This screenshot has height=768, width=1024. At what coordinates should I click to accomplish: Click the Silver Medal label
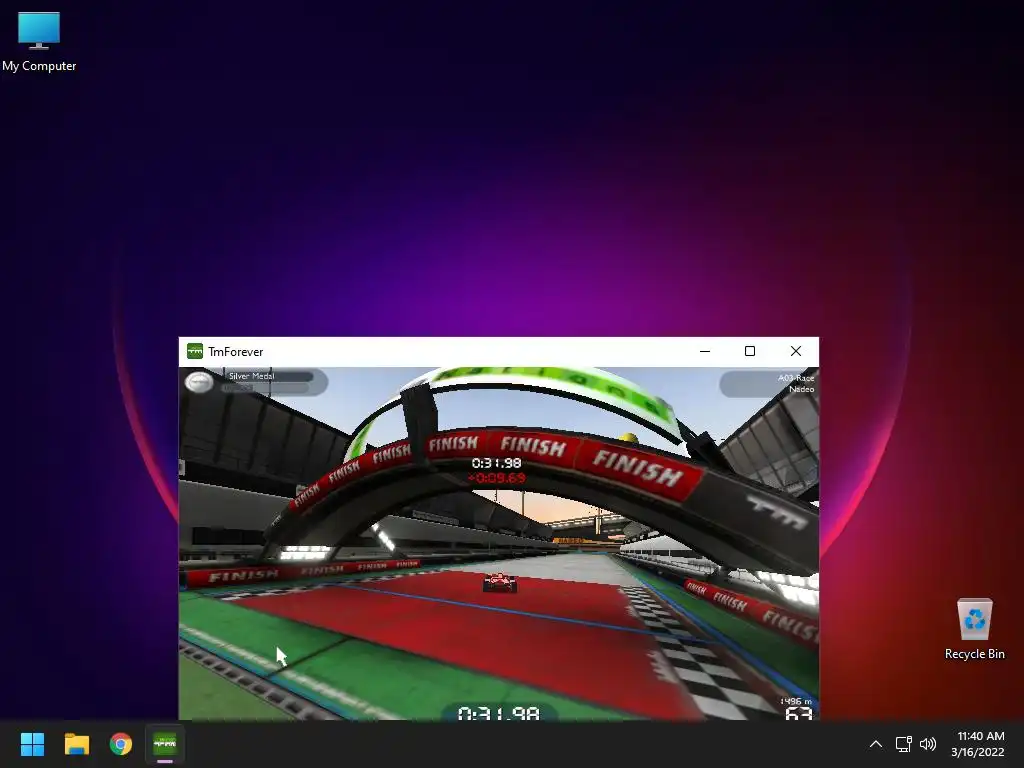(x=251, y=376)
